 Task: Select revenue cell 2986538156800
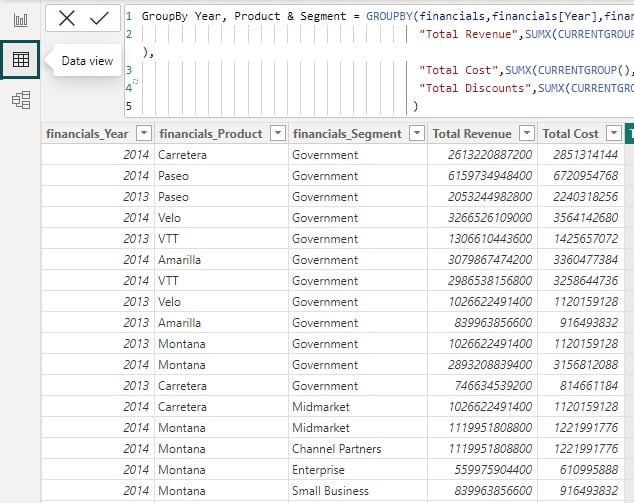coord(482,281)
